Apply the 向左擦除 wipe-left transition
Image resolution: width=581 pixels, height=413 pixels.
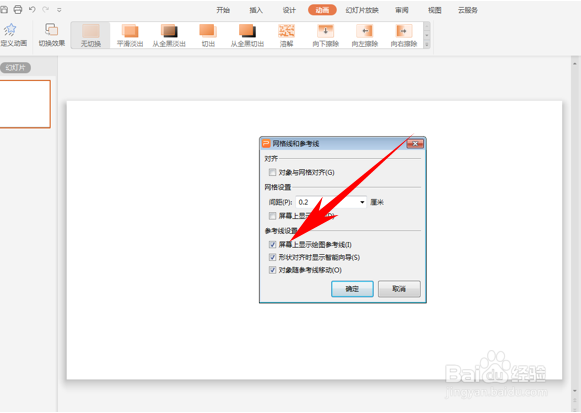pos(365,35)
